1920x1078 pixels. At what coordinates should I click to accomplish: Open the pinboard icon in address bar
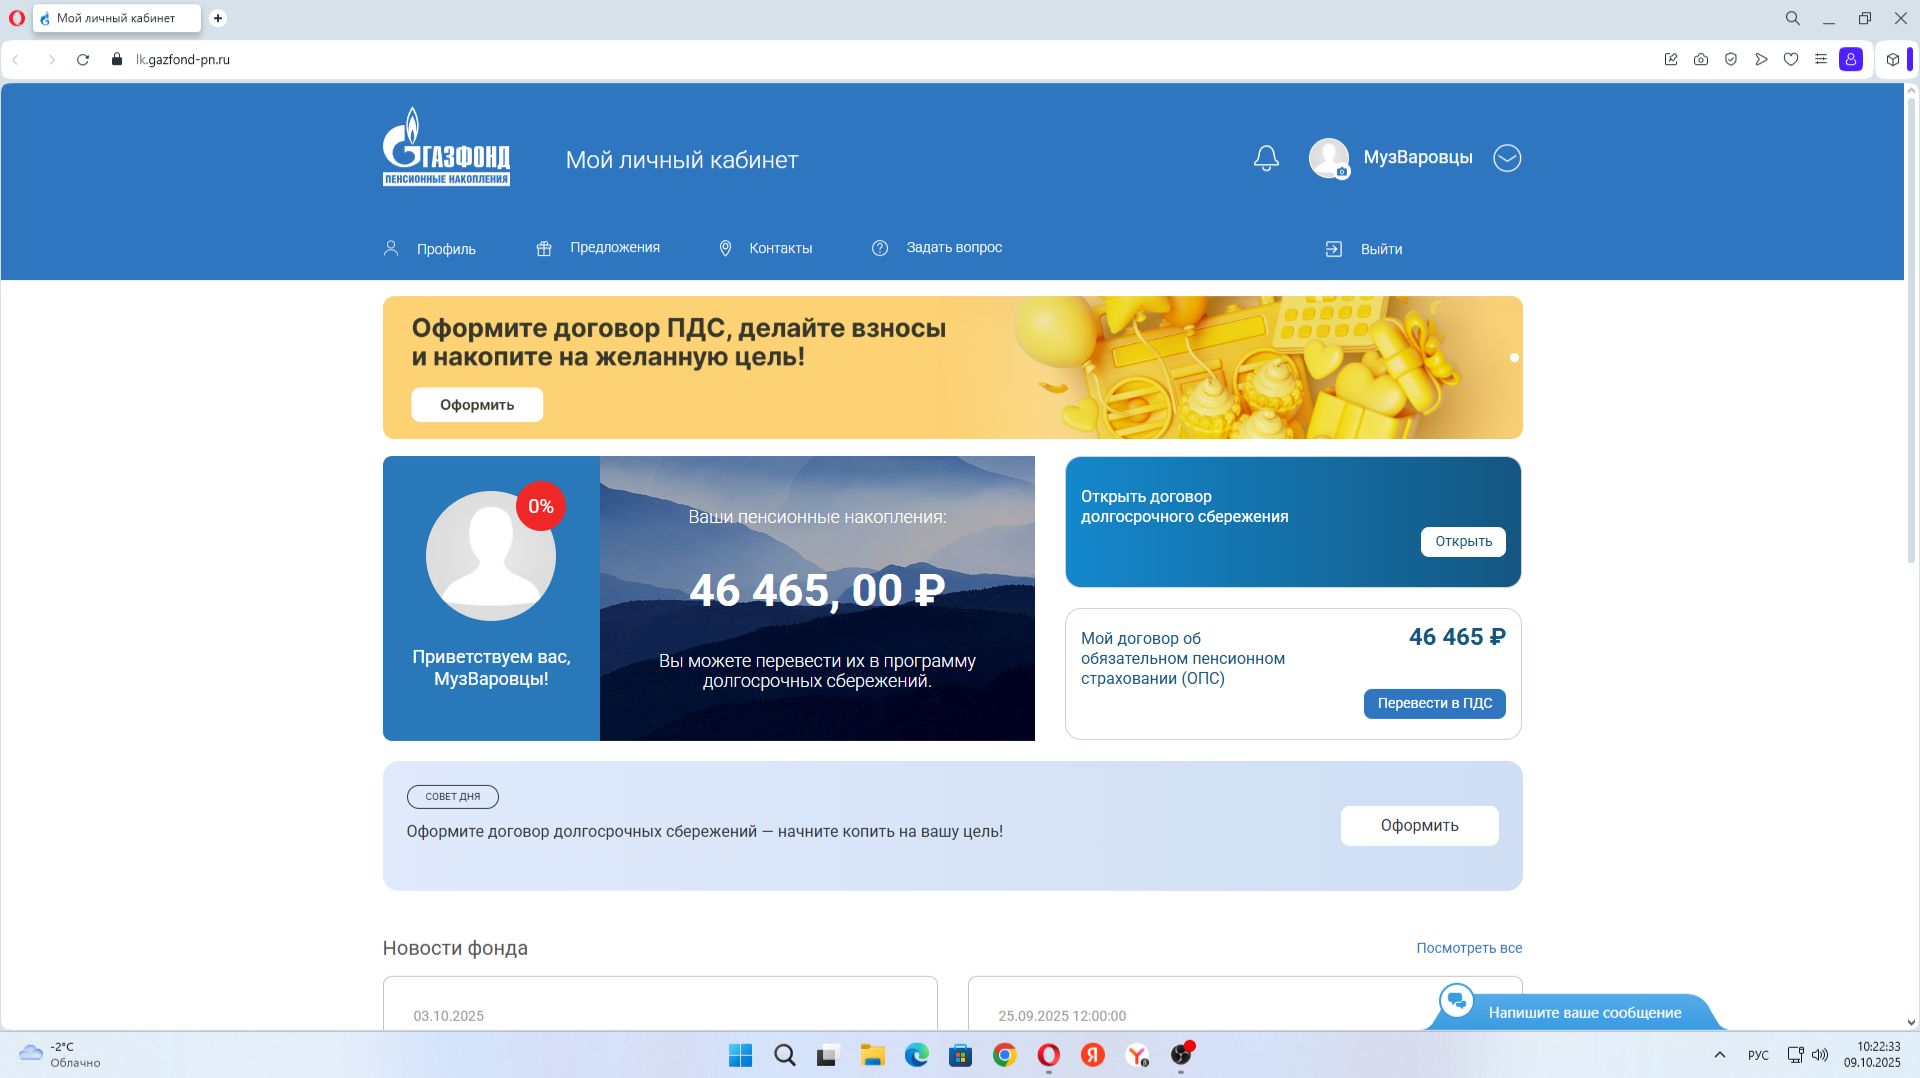tap(1671, 60)
